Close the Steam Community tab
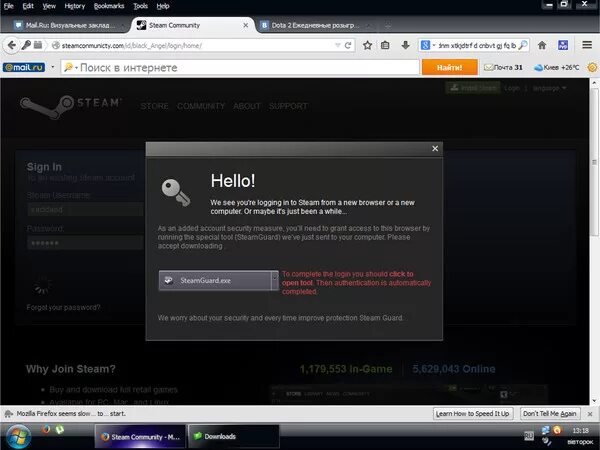600x450 pixels. pyautogui.click(x=246, y=25)
